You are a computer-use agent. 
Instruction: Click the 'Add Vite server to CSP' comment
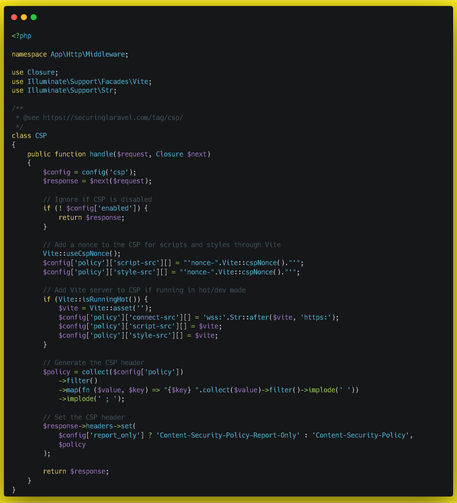click(144, 290)
